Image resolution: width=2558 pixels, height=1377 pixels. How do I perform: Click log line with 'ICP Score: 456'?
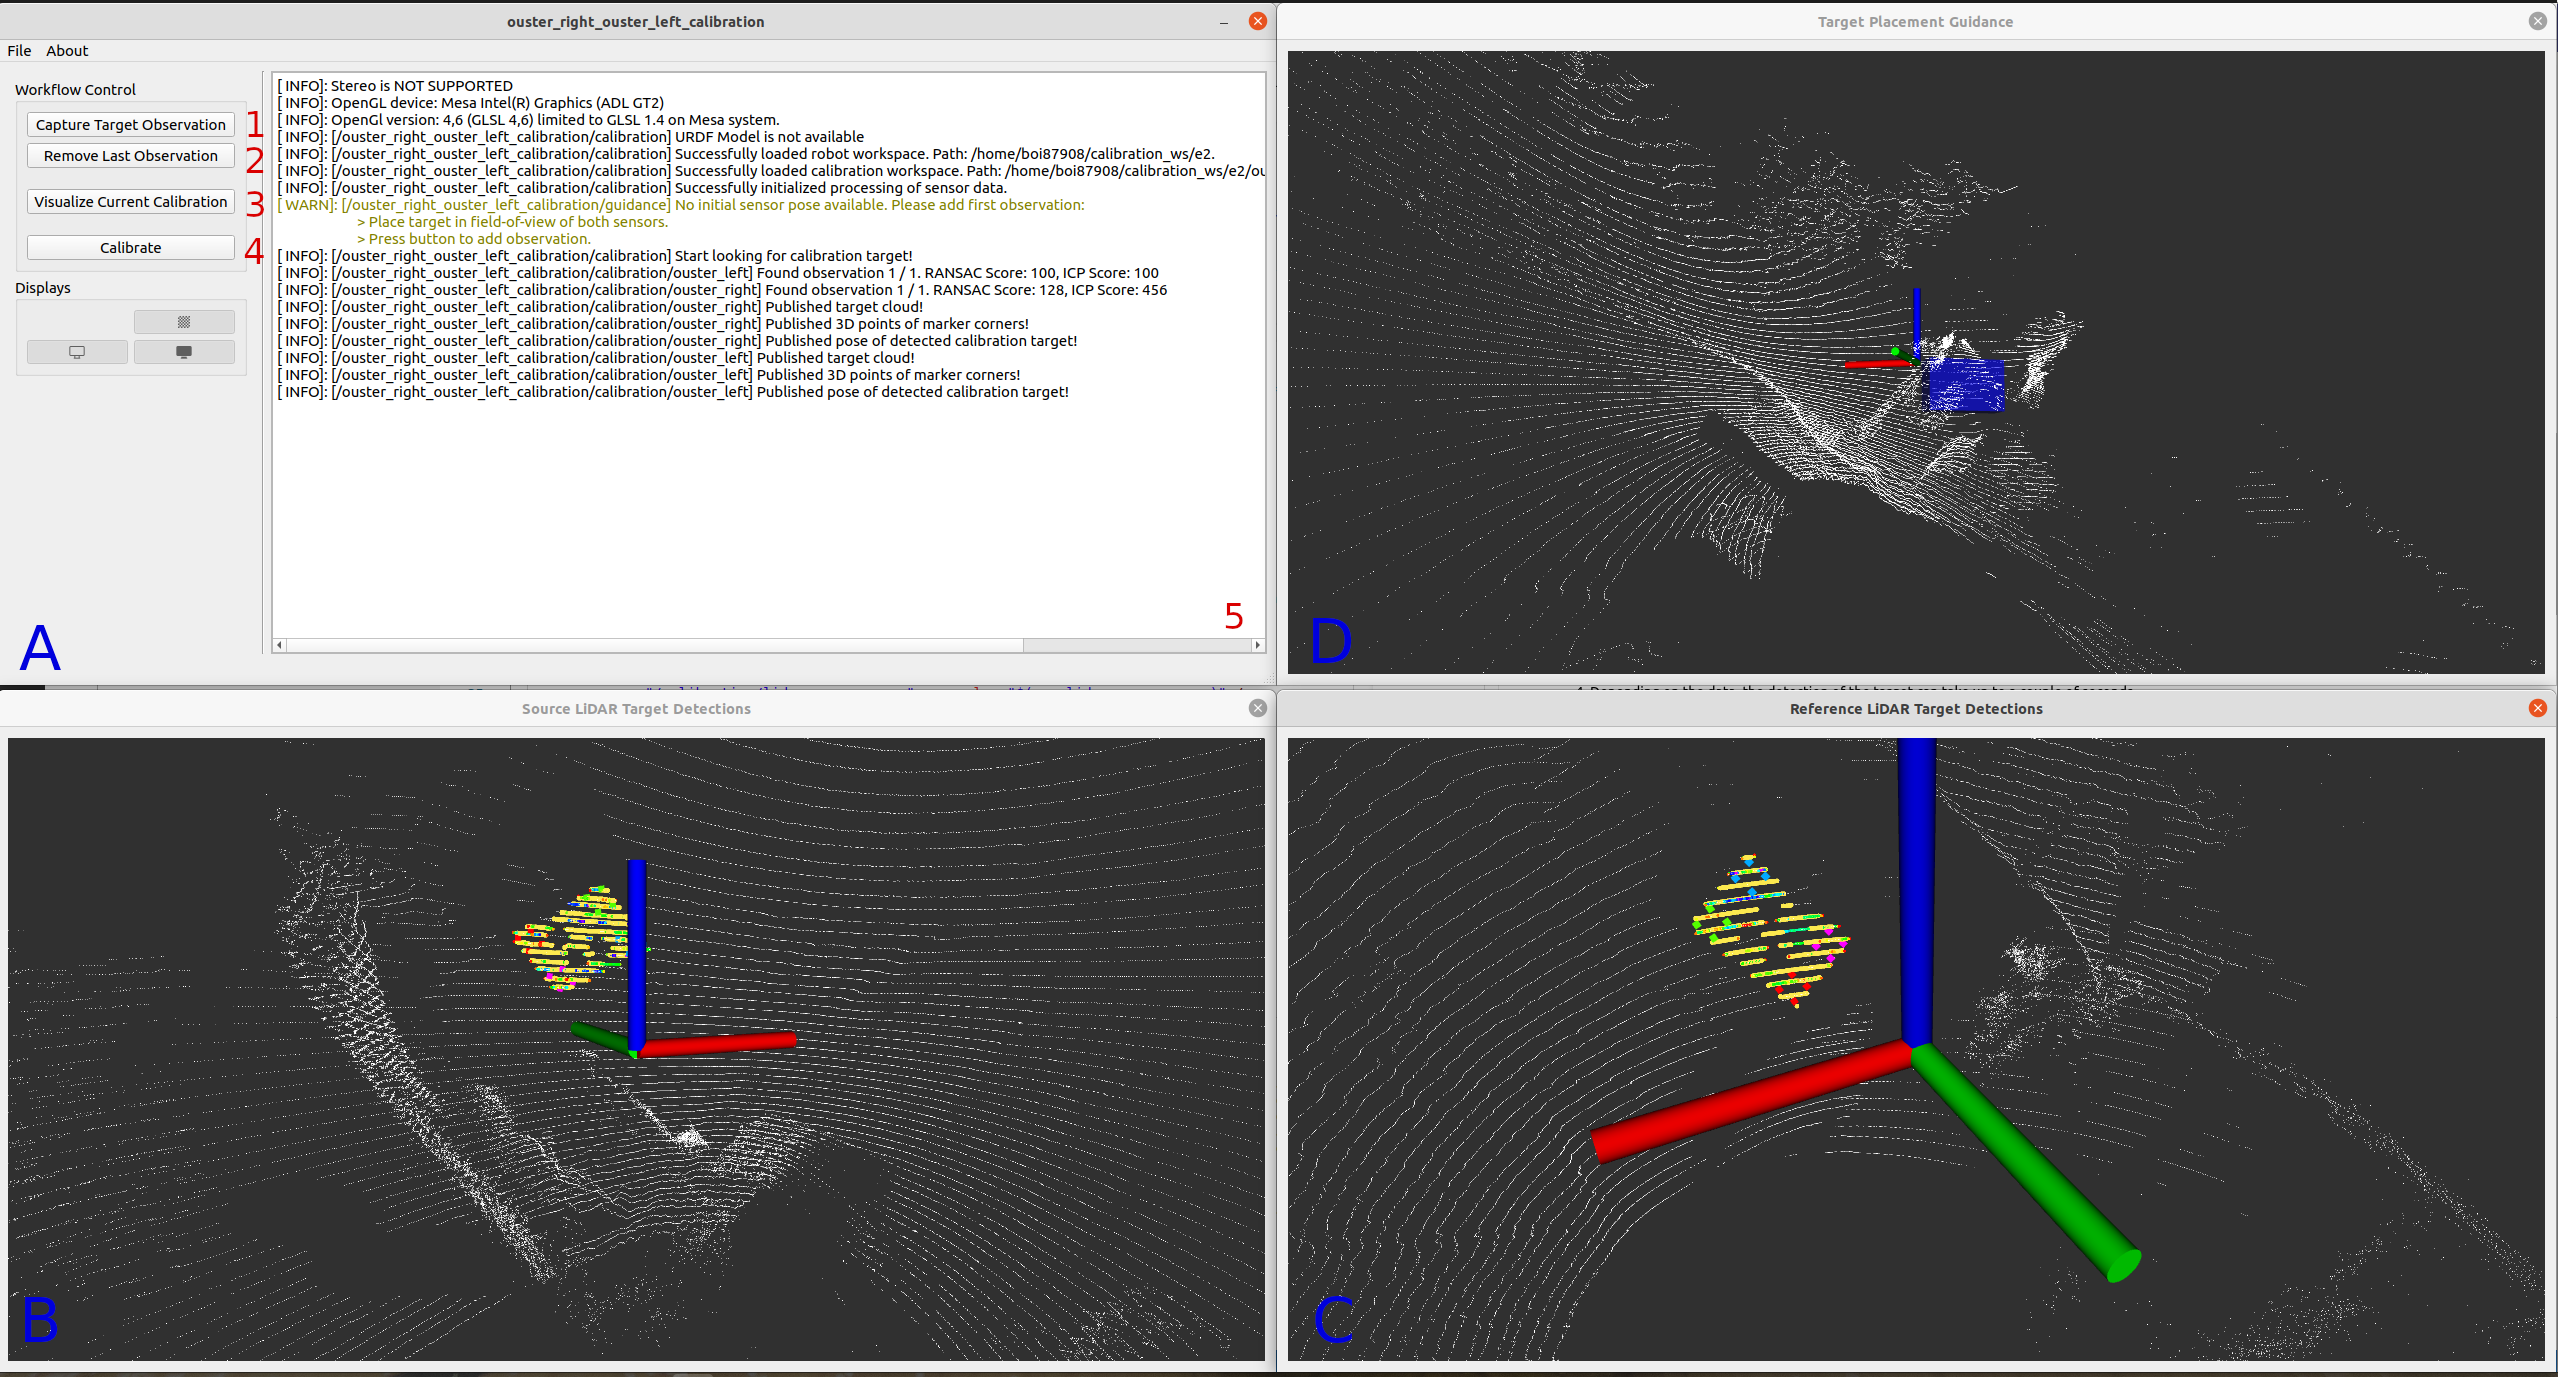(x=722, y=290)
